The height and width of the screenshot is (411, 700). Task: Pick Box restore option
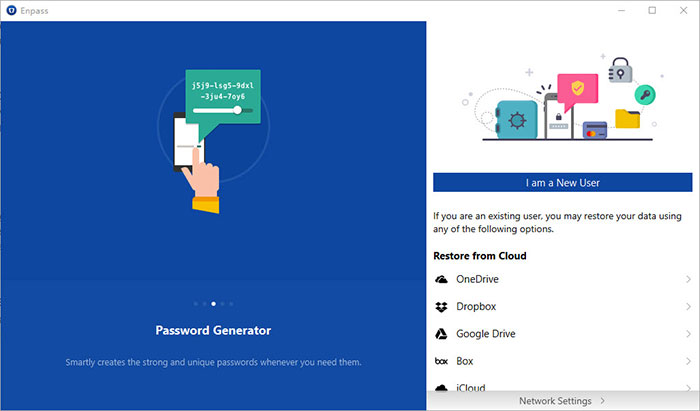[562, 361]
